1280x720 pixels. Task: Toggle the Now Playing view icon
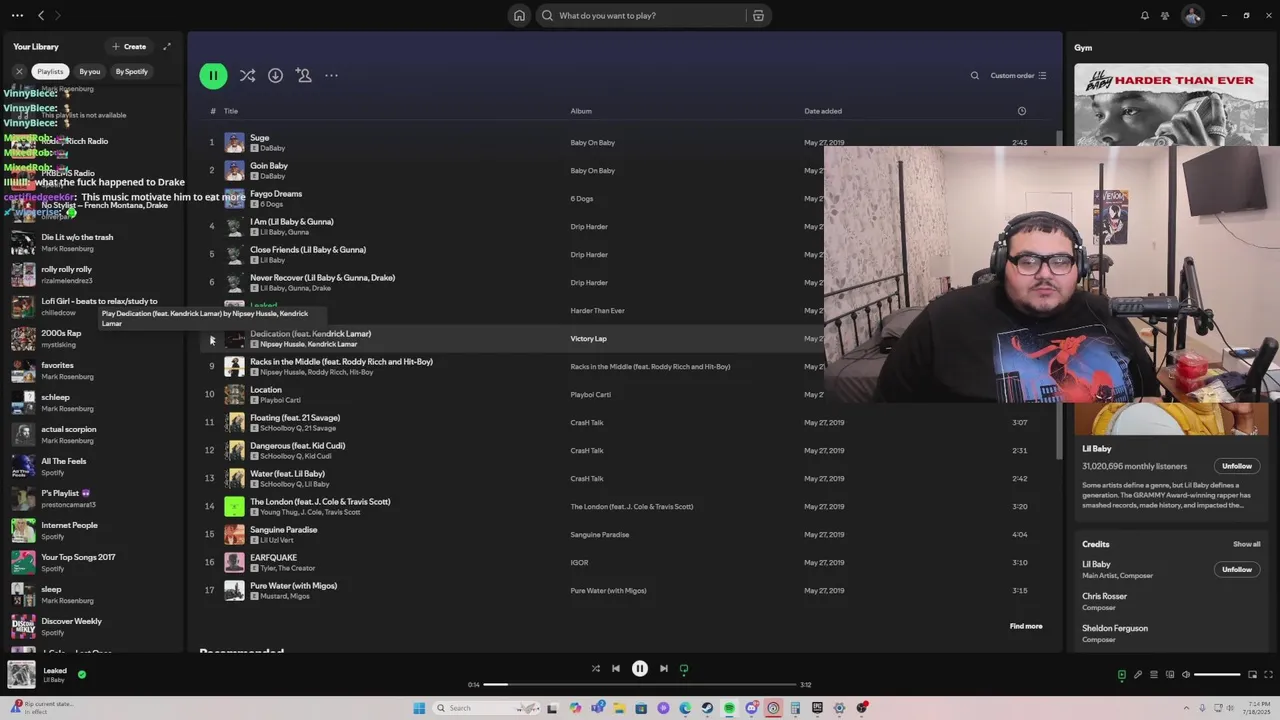(1121, 675)
